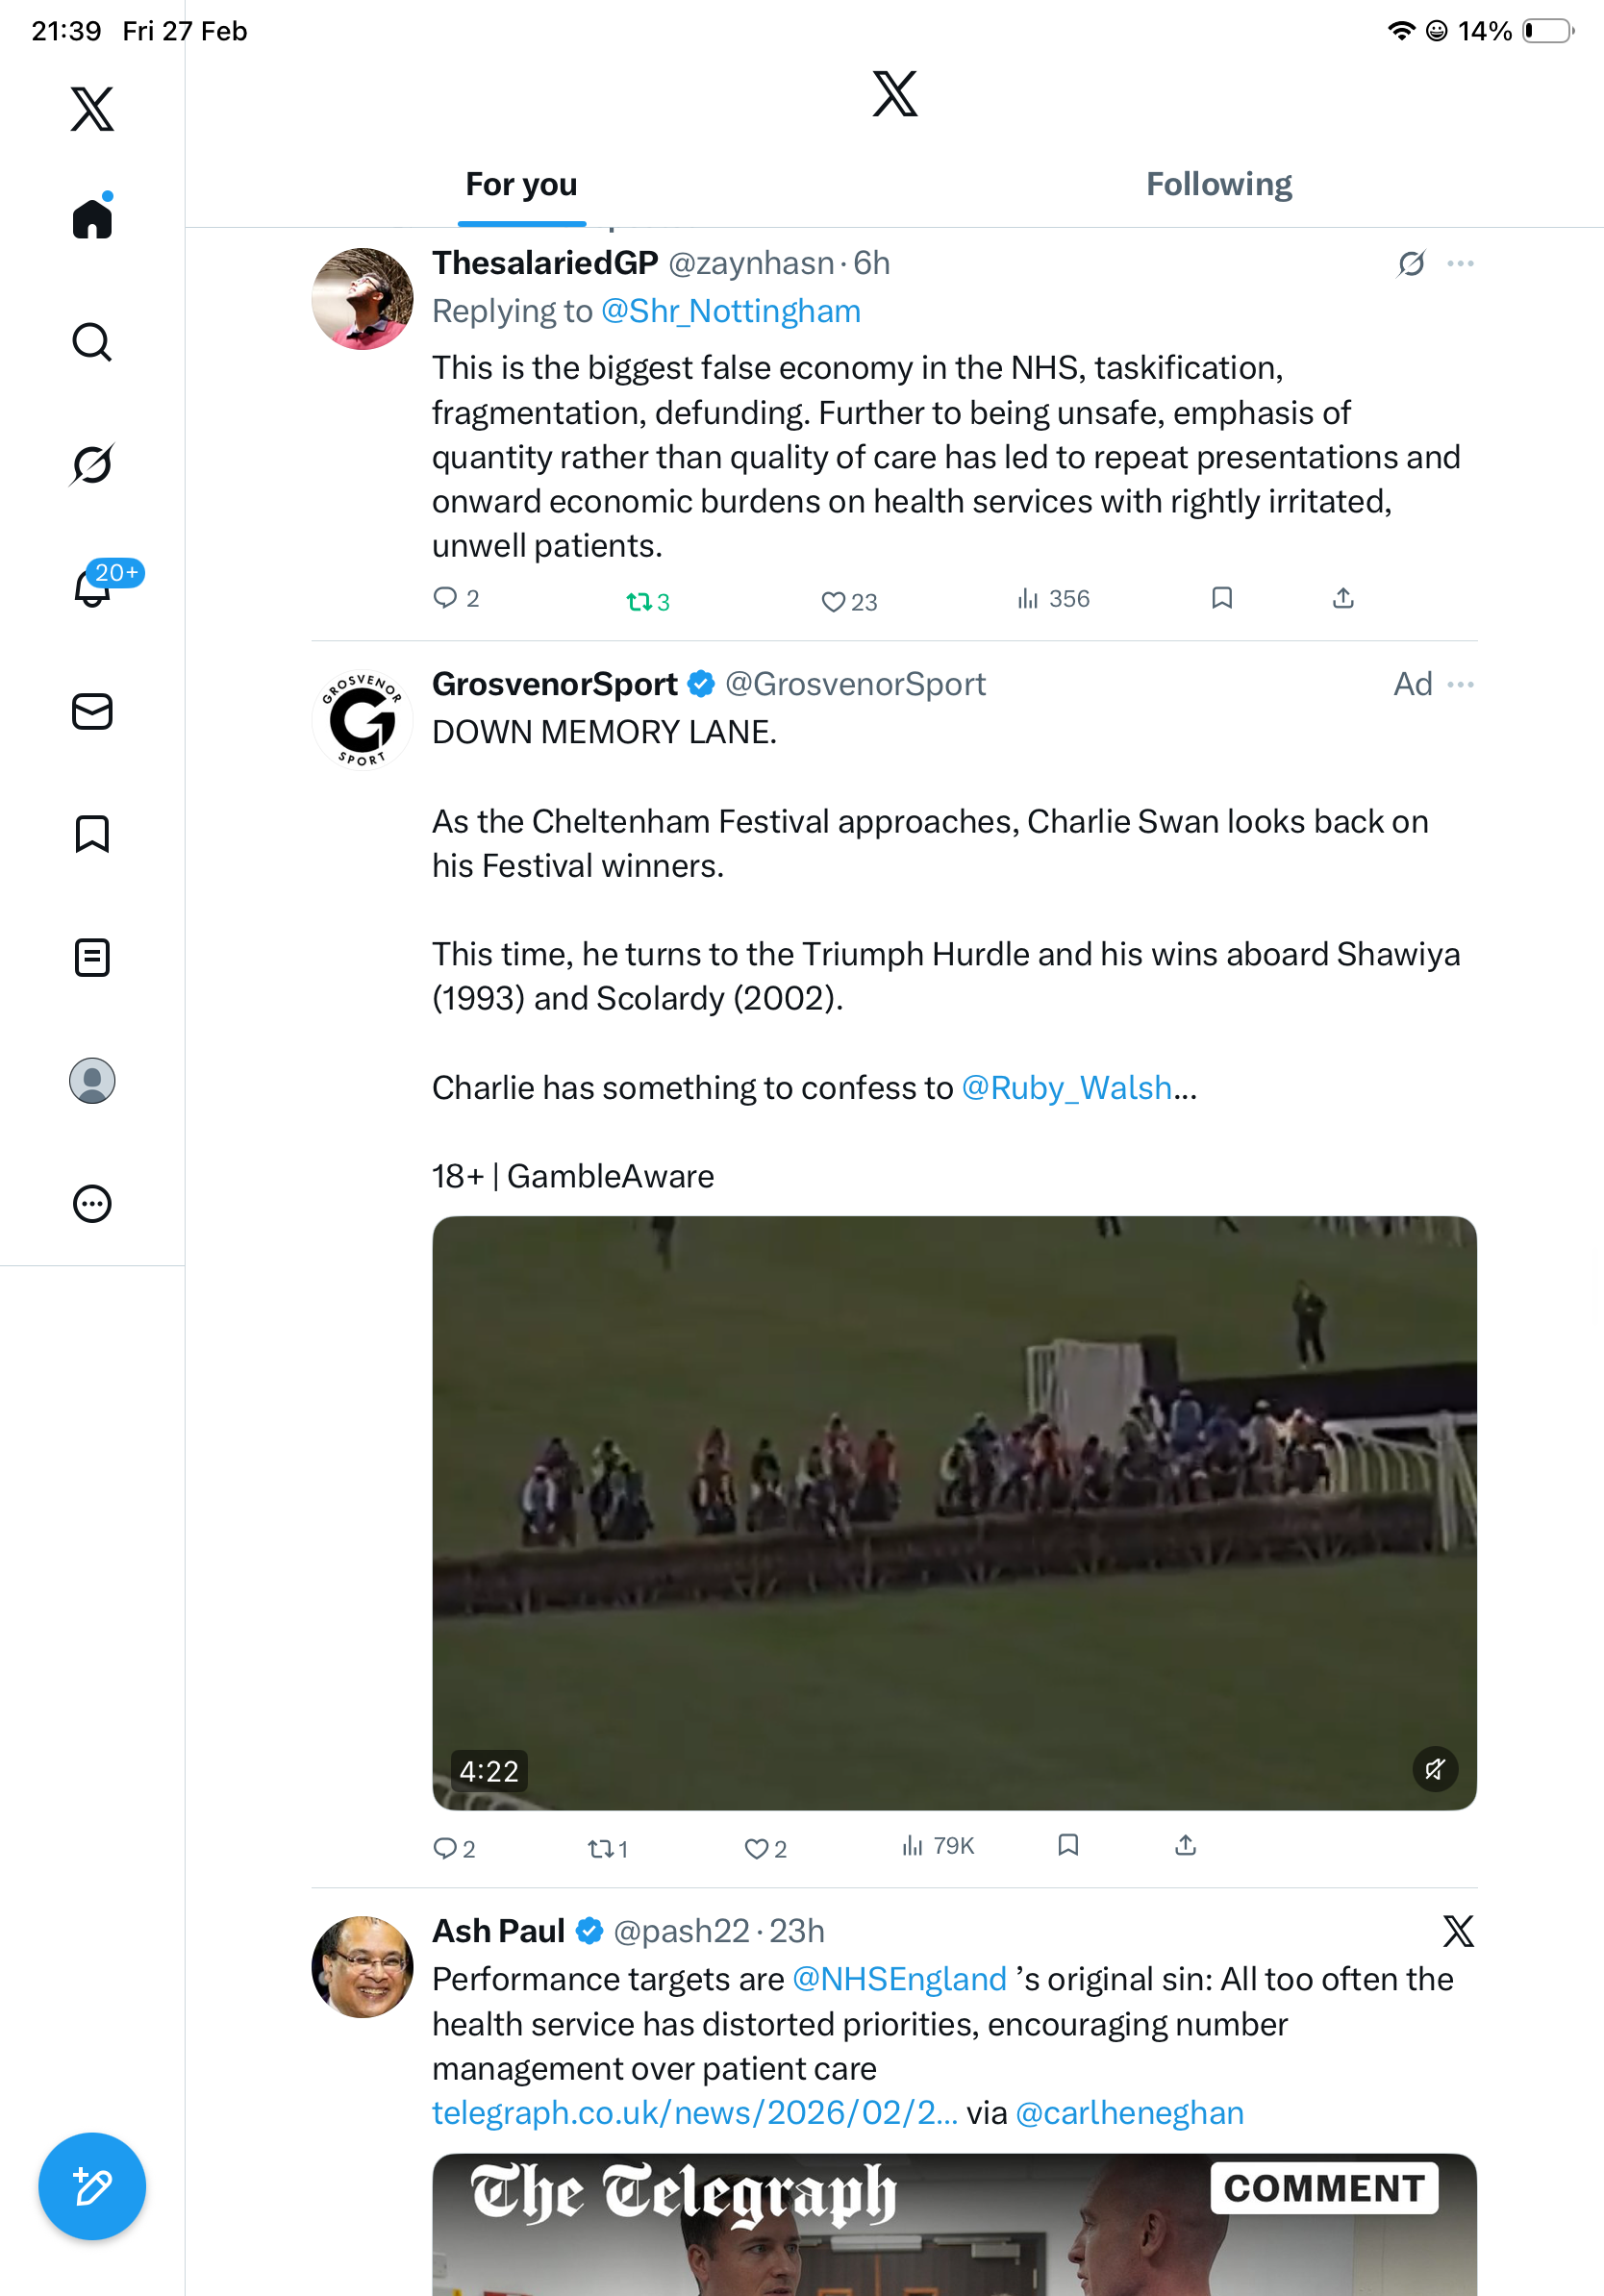The height and width of the screenshot is (2296, 1604).
Task: Toggle repost on ThesalariedGP's reply
Action: (x=639, y=601)
